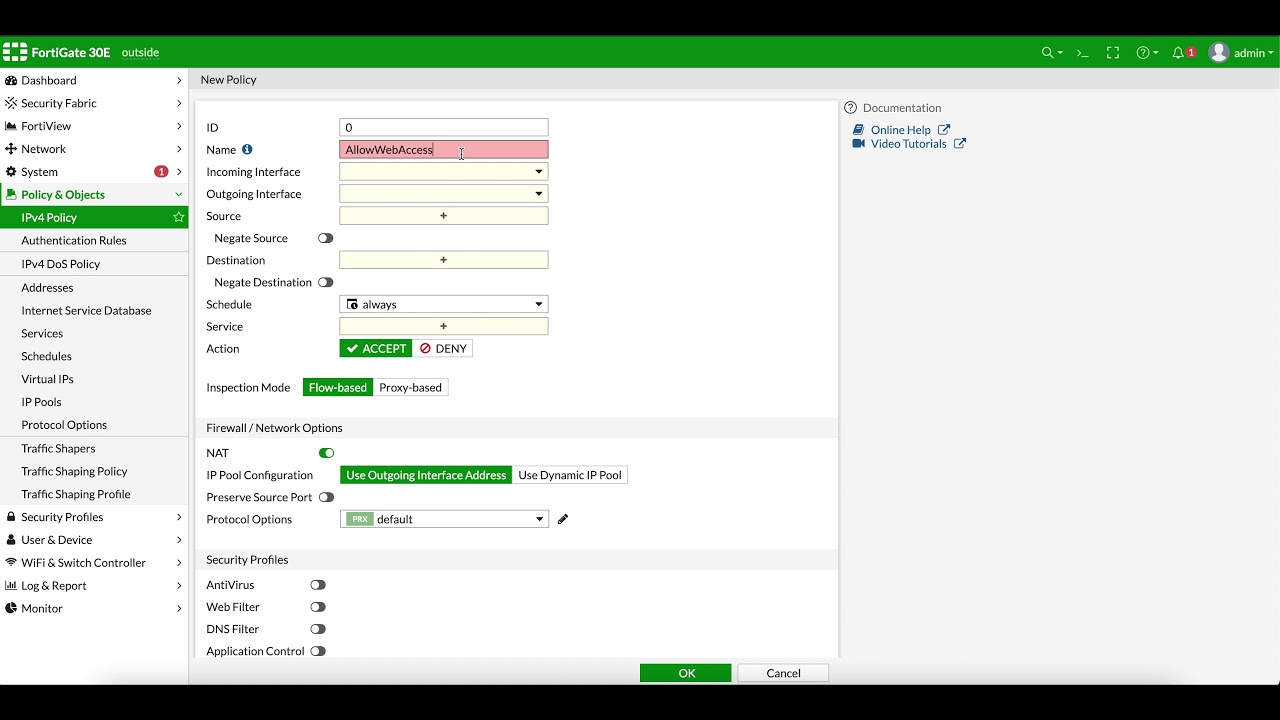Enable the AntiVirus toggle
Image resolution: width=1280 pixels, height=720 pixels.
[x=318, y=585]
